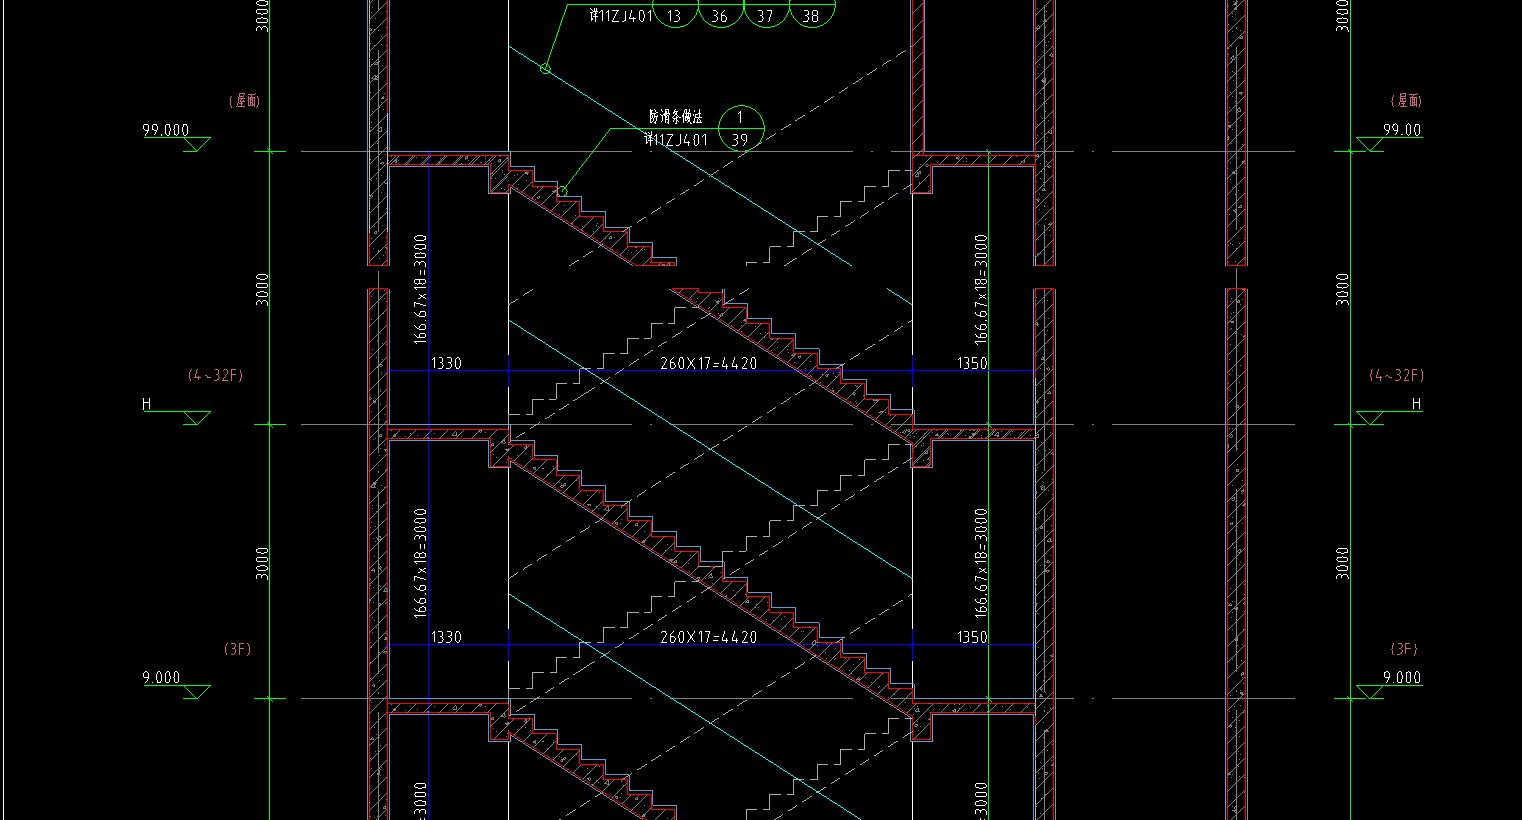Click the elevation triangle marker under left '99.000'
This screenshot has height=820, width=1522.
click(x=196, y=145)
